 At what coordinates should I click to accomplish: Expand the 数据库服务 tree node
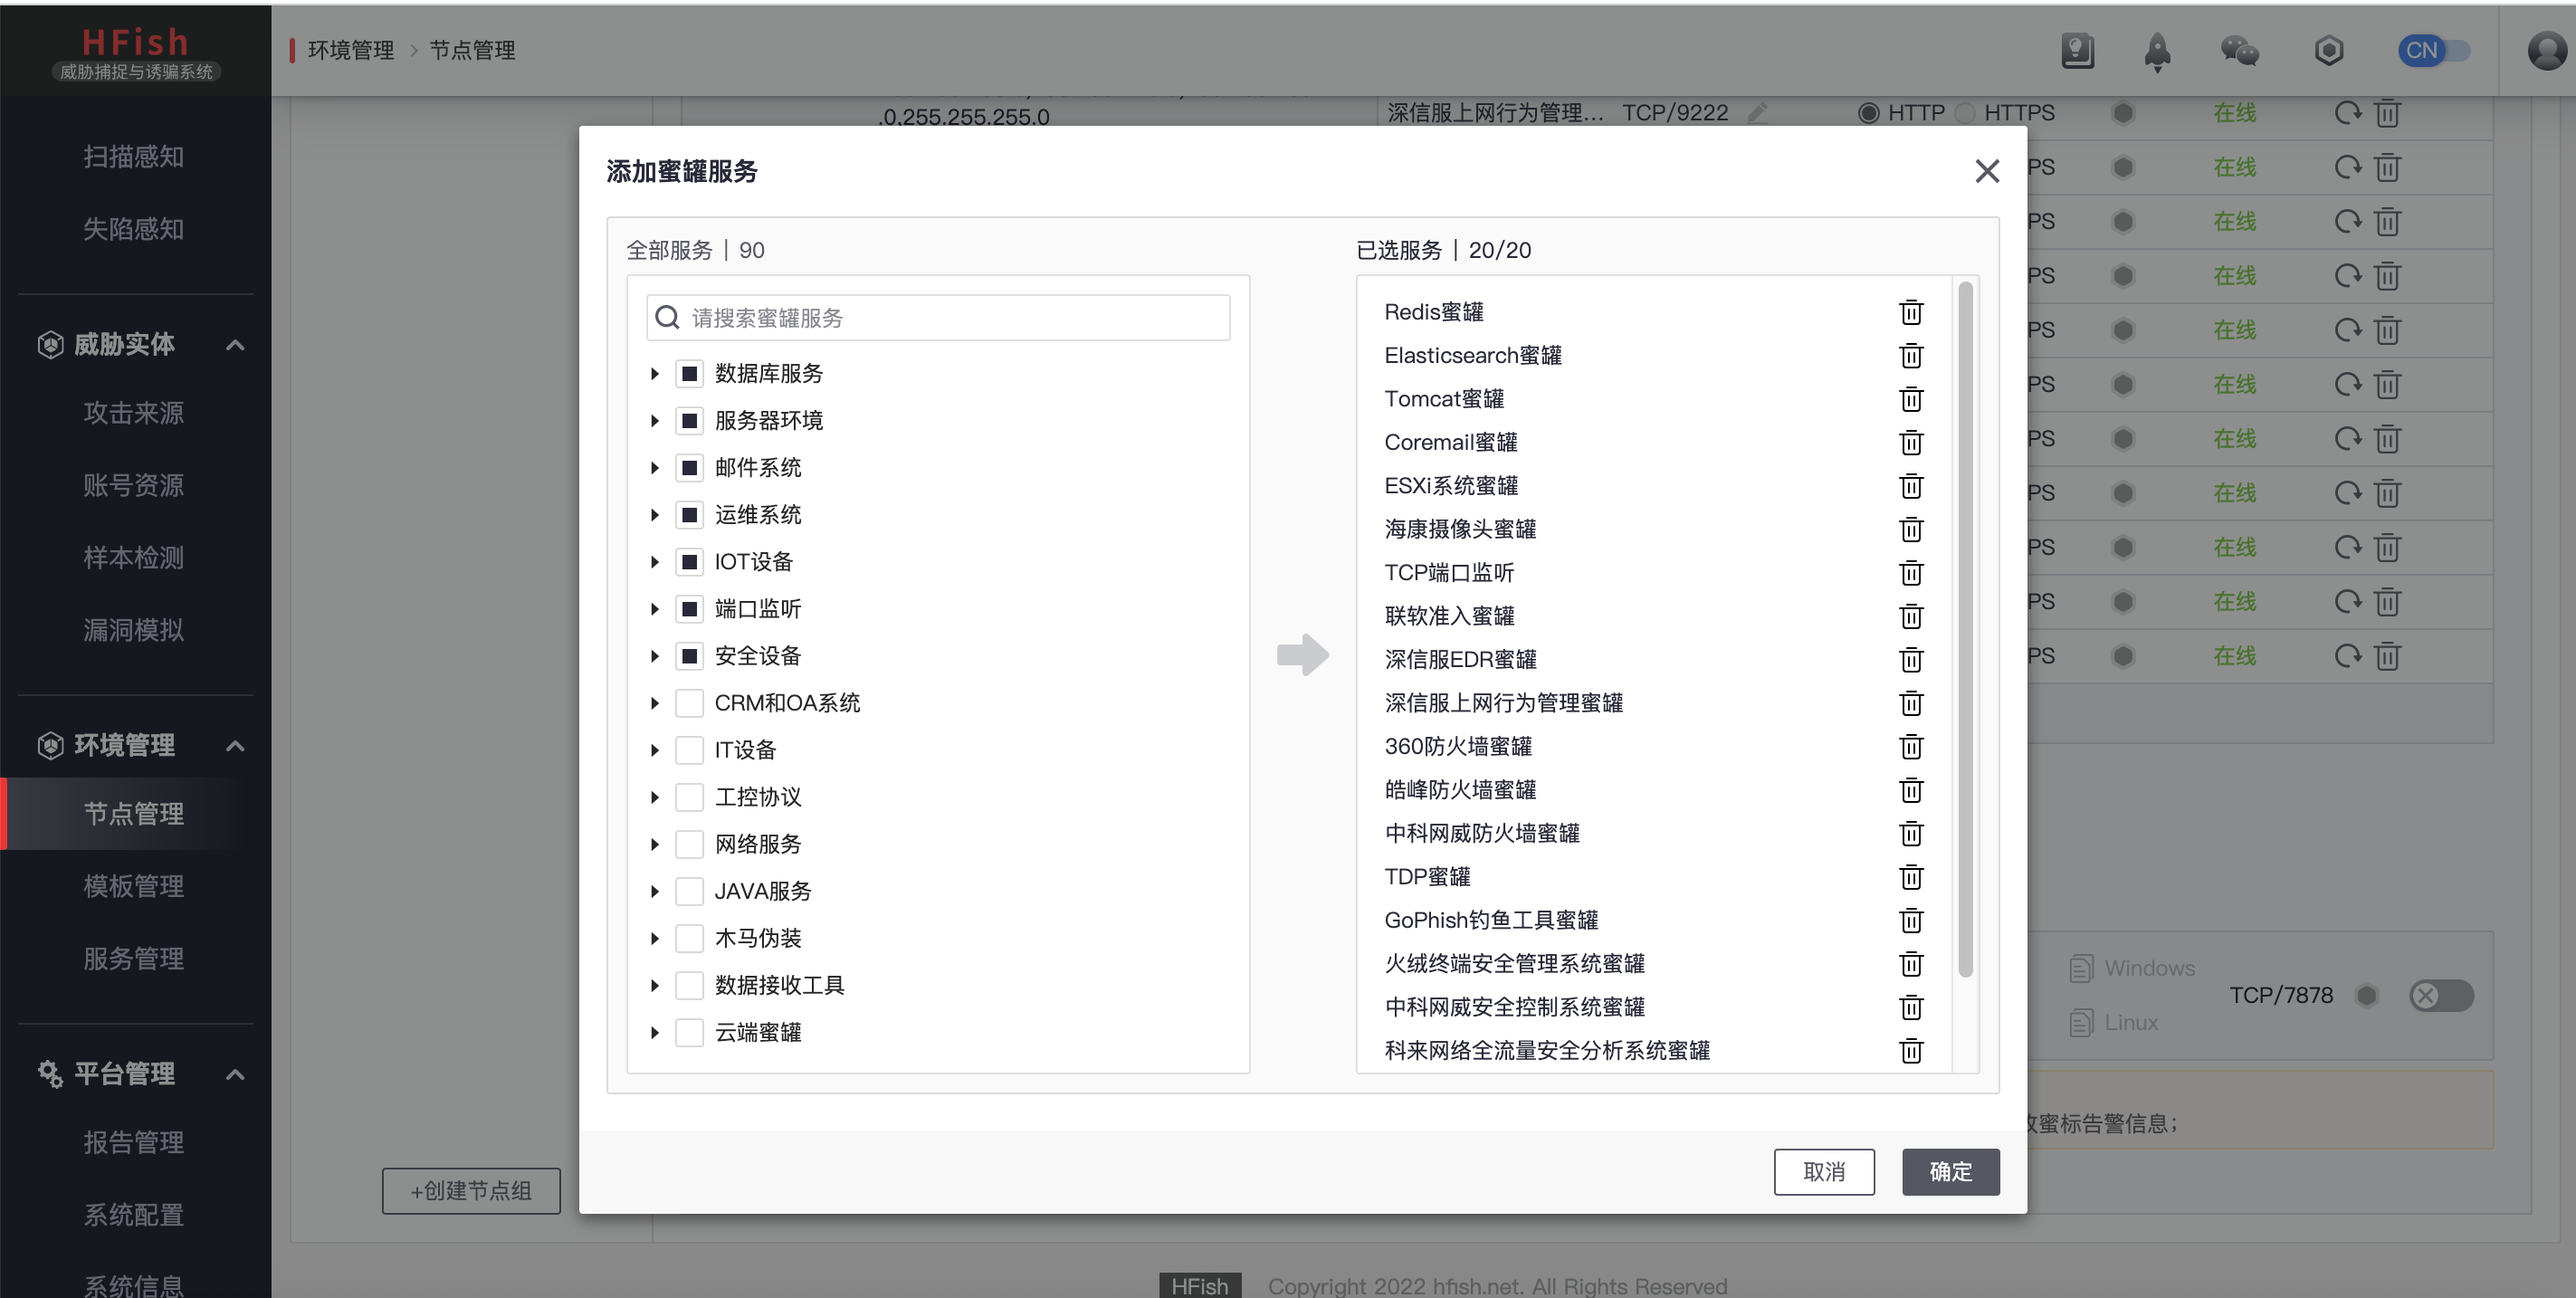point(656,373)
